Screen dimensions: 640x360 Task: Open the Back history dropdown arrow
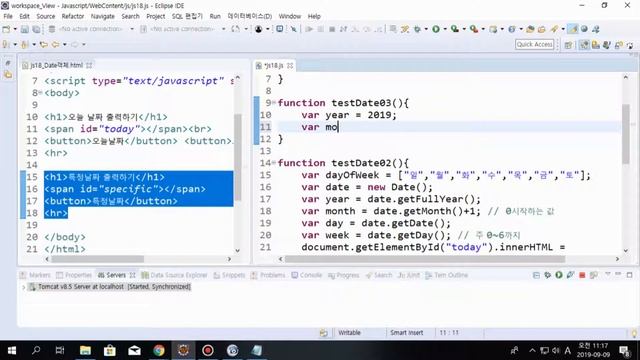(65, 44)
